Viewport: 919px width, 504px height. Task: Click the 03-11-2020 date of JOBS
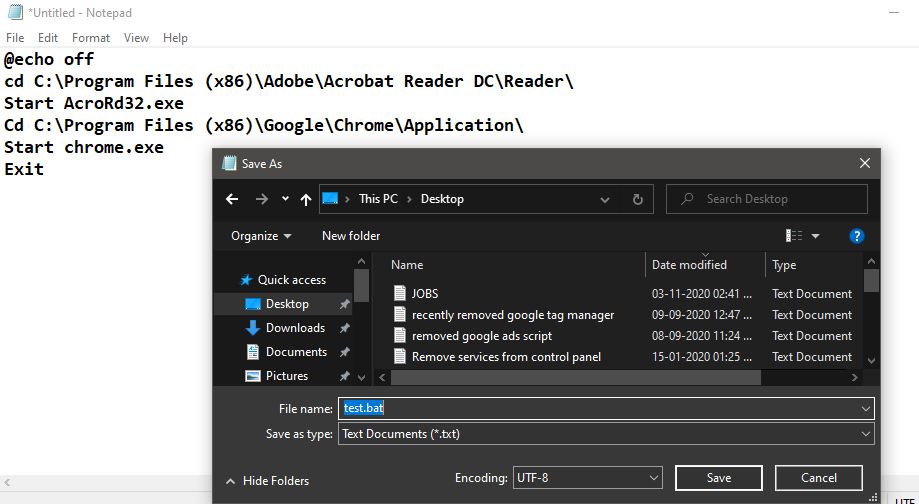pyautogui.click(x=702, y=294)
